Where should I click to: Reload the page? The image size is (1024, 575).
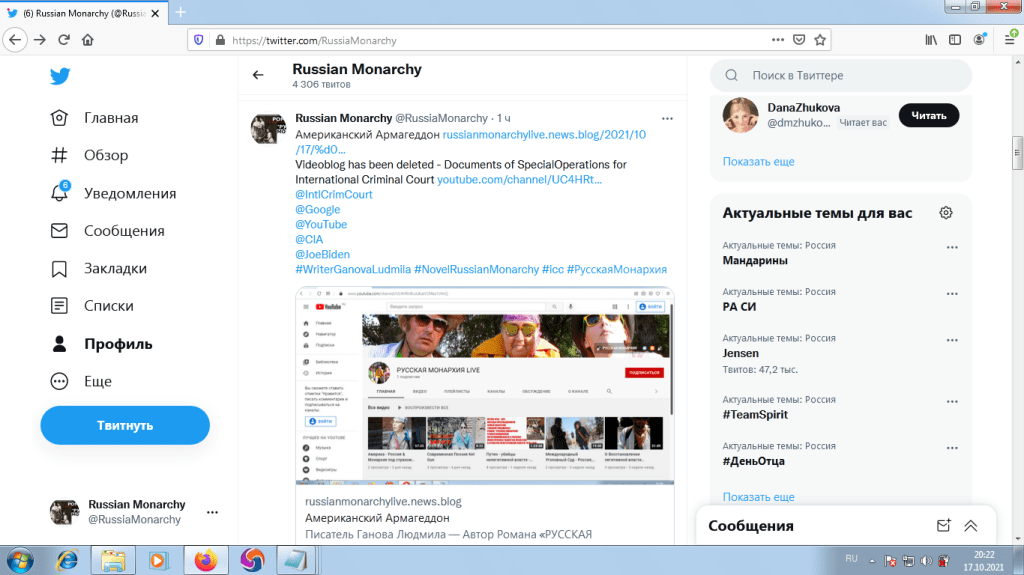[x=64, y=40]
